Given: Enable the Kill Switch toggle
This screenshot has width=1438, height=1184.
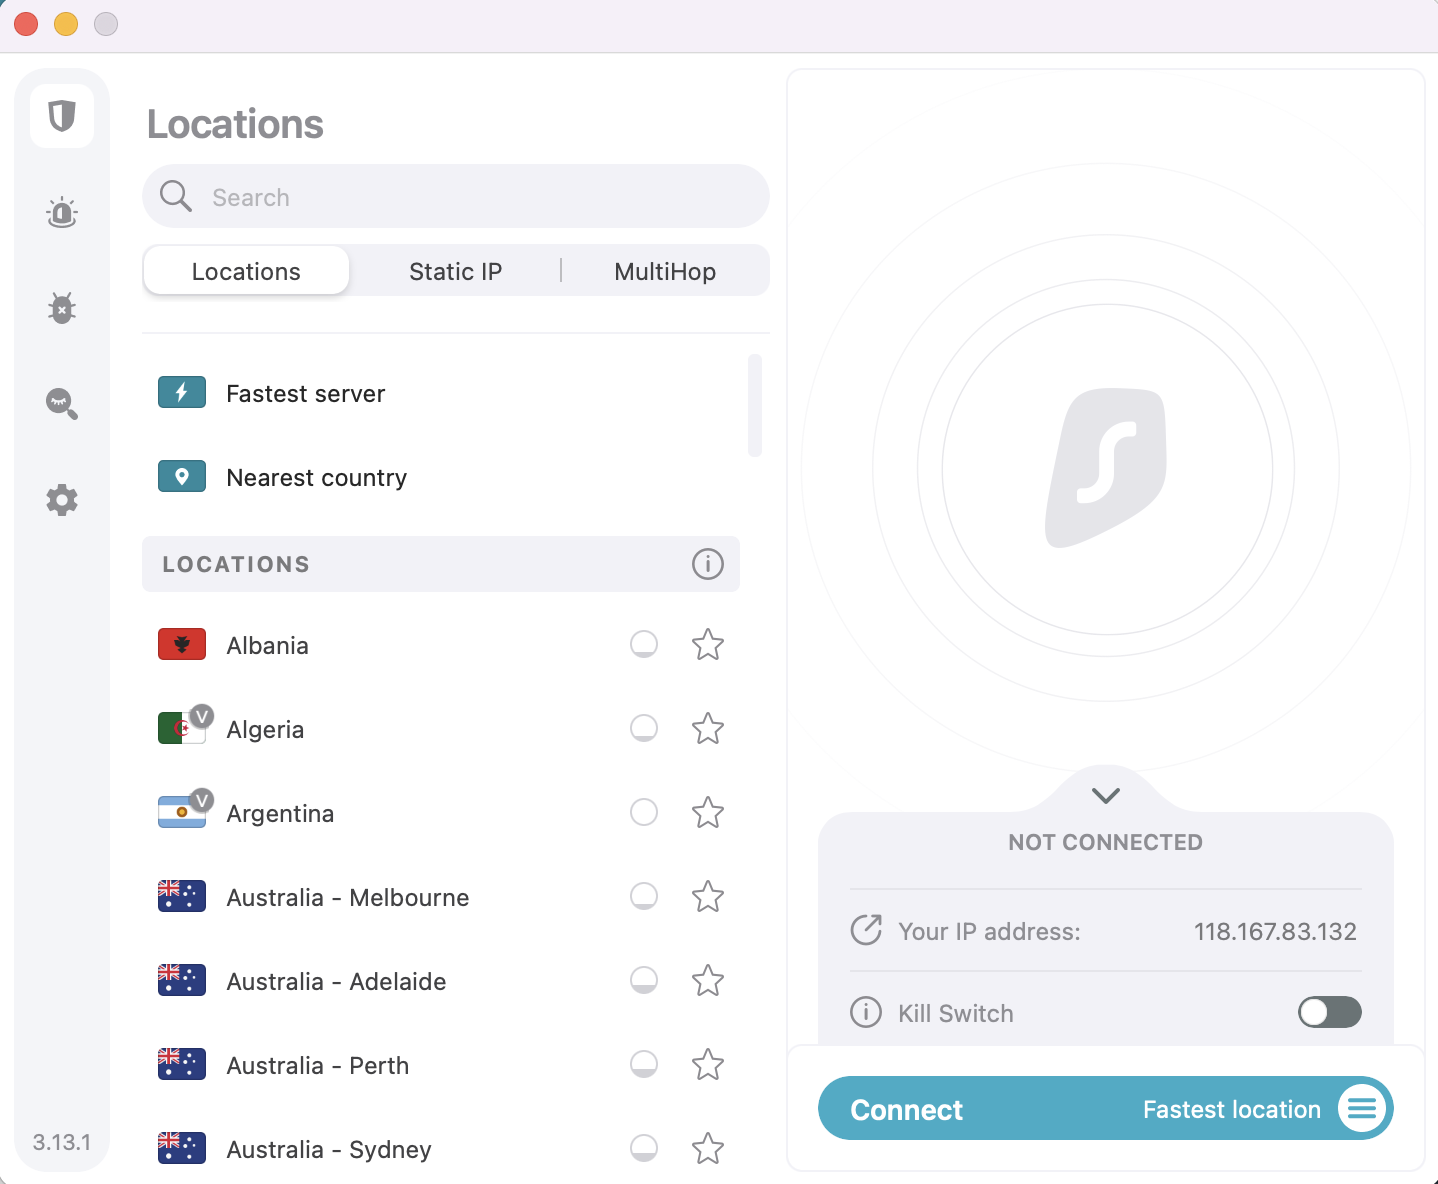Looking at the screenshot, I should coord(1330,1012).
